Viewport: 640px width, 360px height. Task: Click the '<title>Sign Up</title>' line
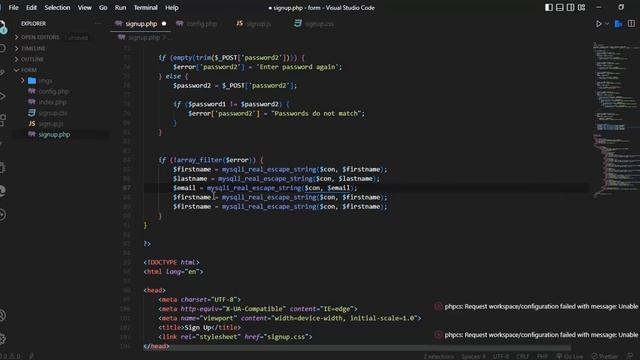click(199, 328)
